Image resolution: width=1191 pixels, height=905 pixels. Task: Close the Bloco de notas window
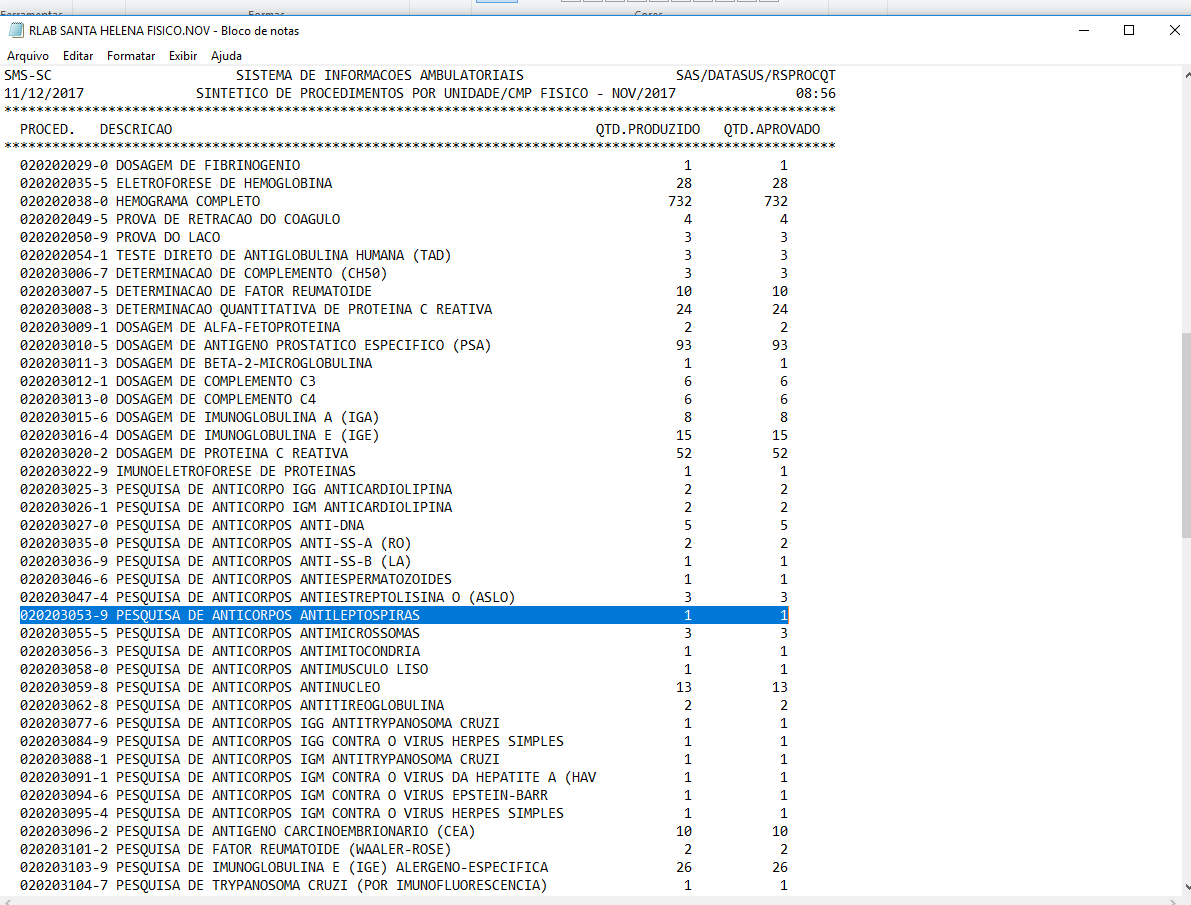tap(1174, 30)
